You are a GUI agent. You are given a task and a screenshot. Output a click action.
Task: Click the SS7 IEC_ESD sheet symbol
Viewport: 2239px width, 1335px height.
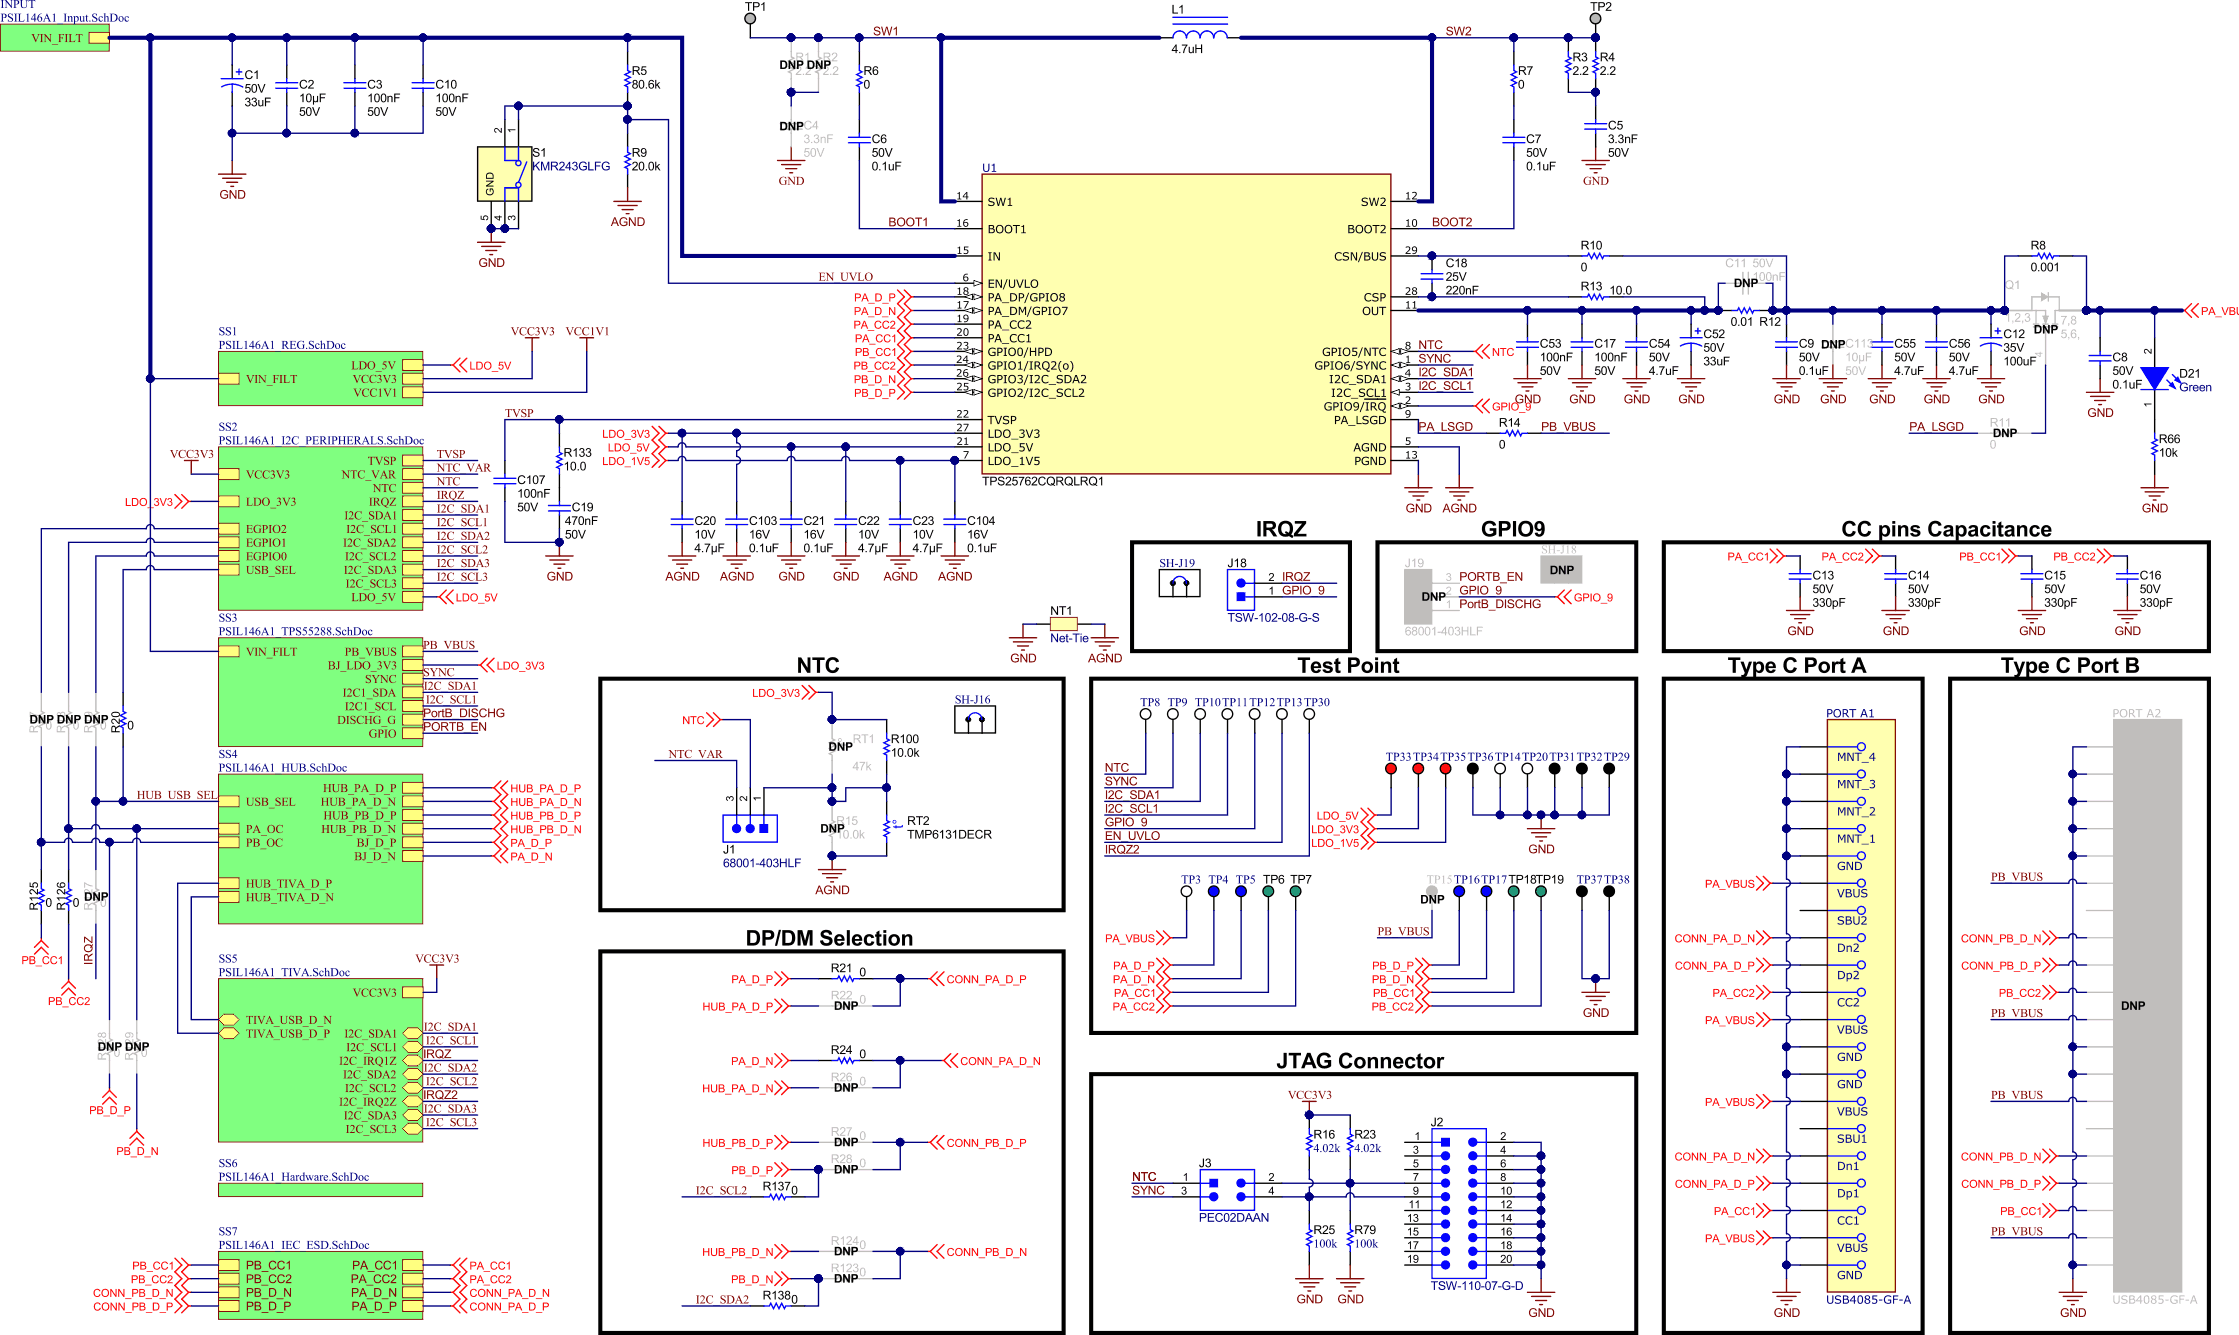[x=320, y=1285]
